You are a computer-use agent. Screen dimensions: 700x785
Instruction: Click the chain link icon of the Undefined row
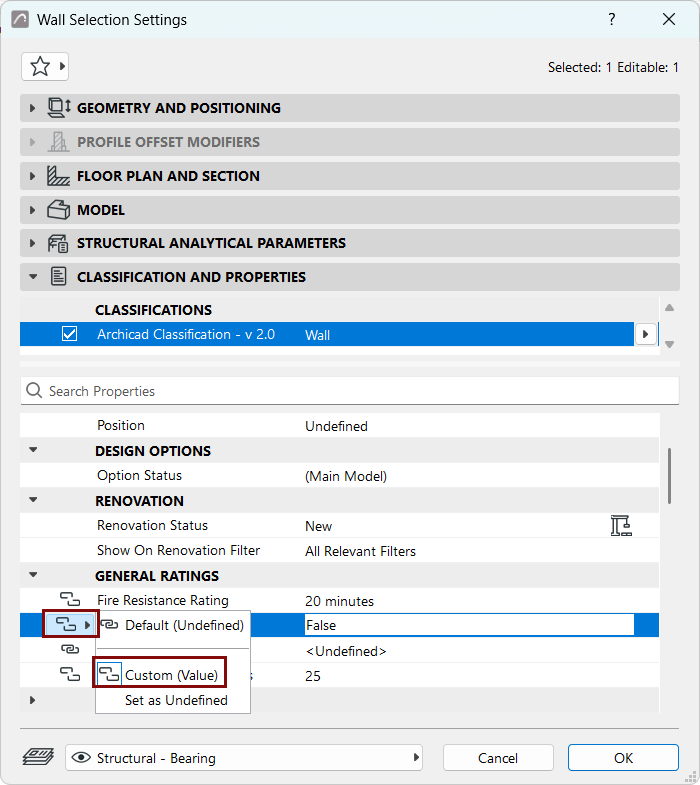tap(70, 649)
